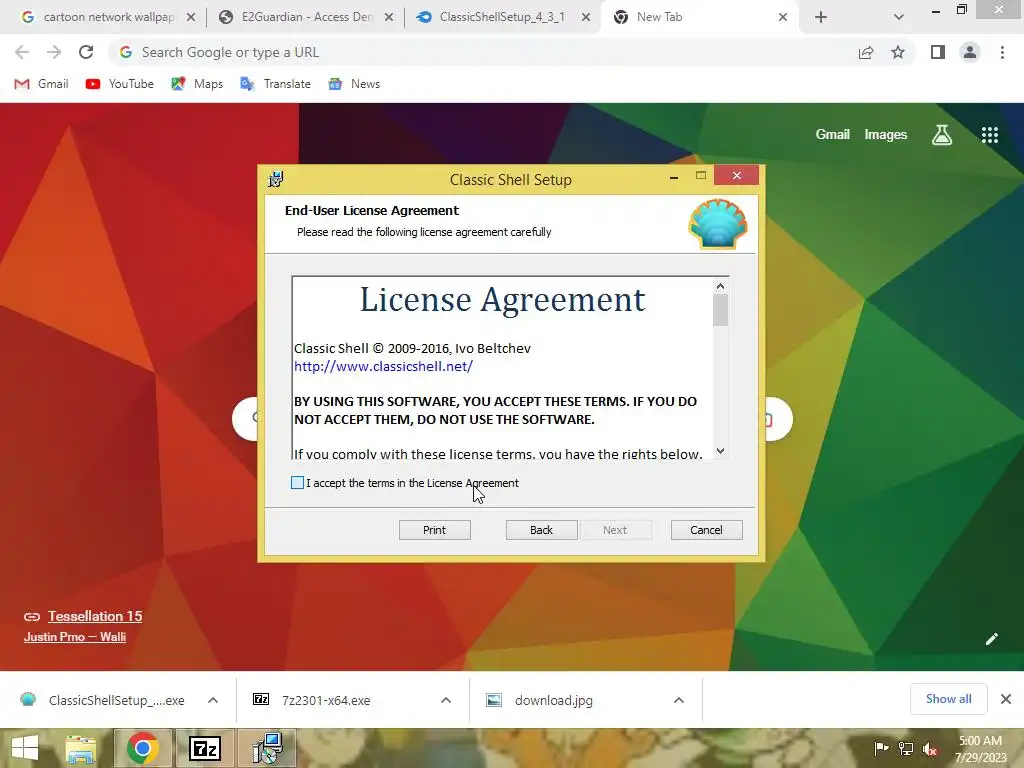Image resolution: width=1024 pixels, height=768 pixels.
Task: Close the ClassicShellSetup tab
Action: point(586,18)
